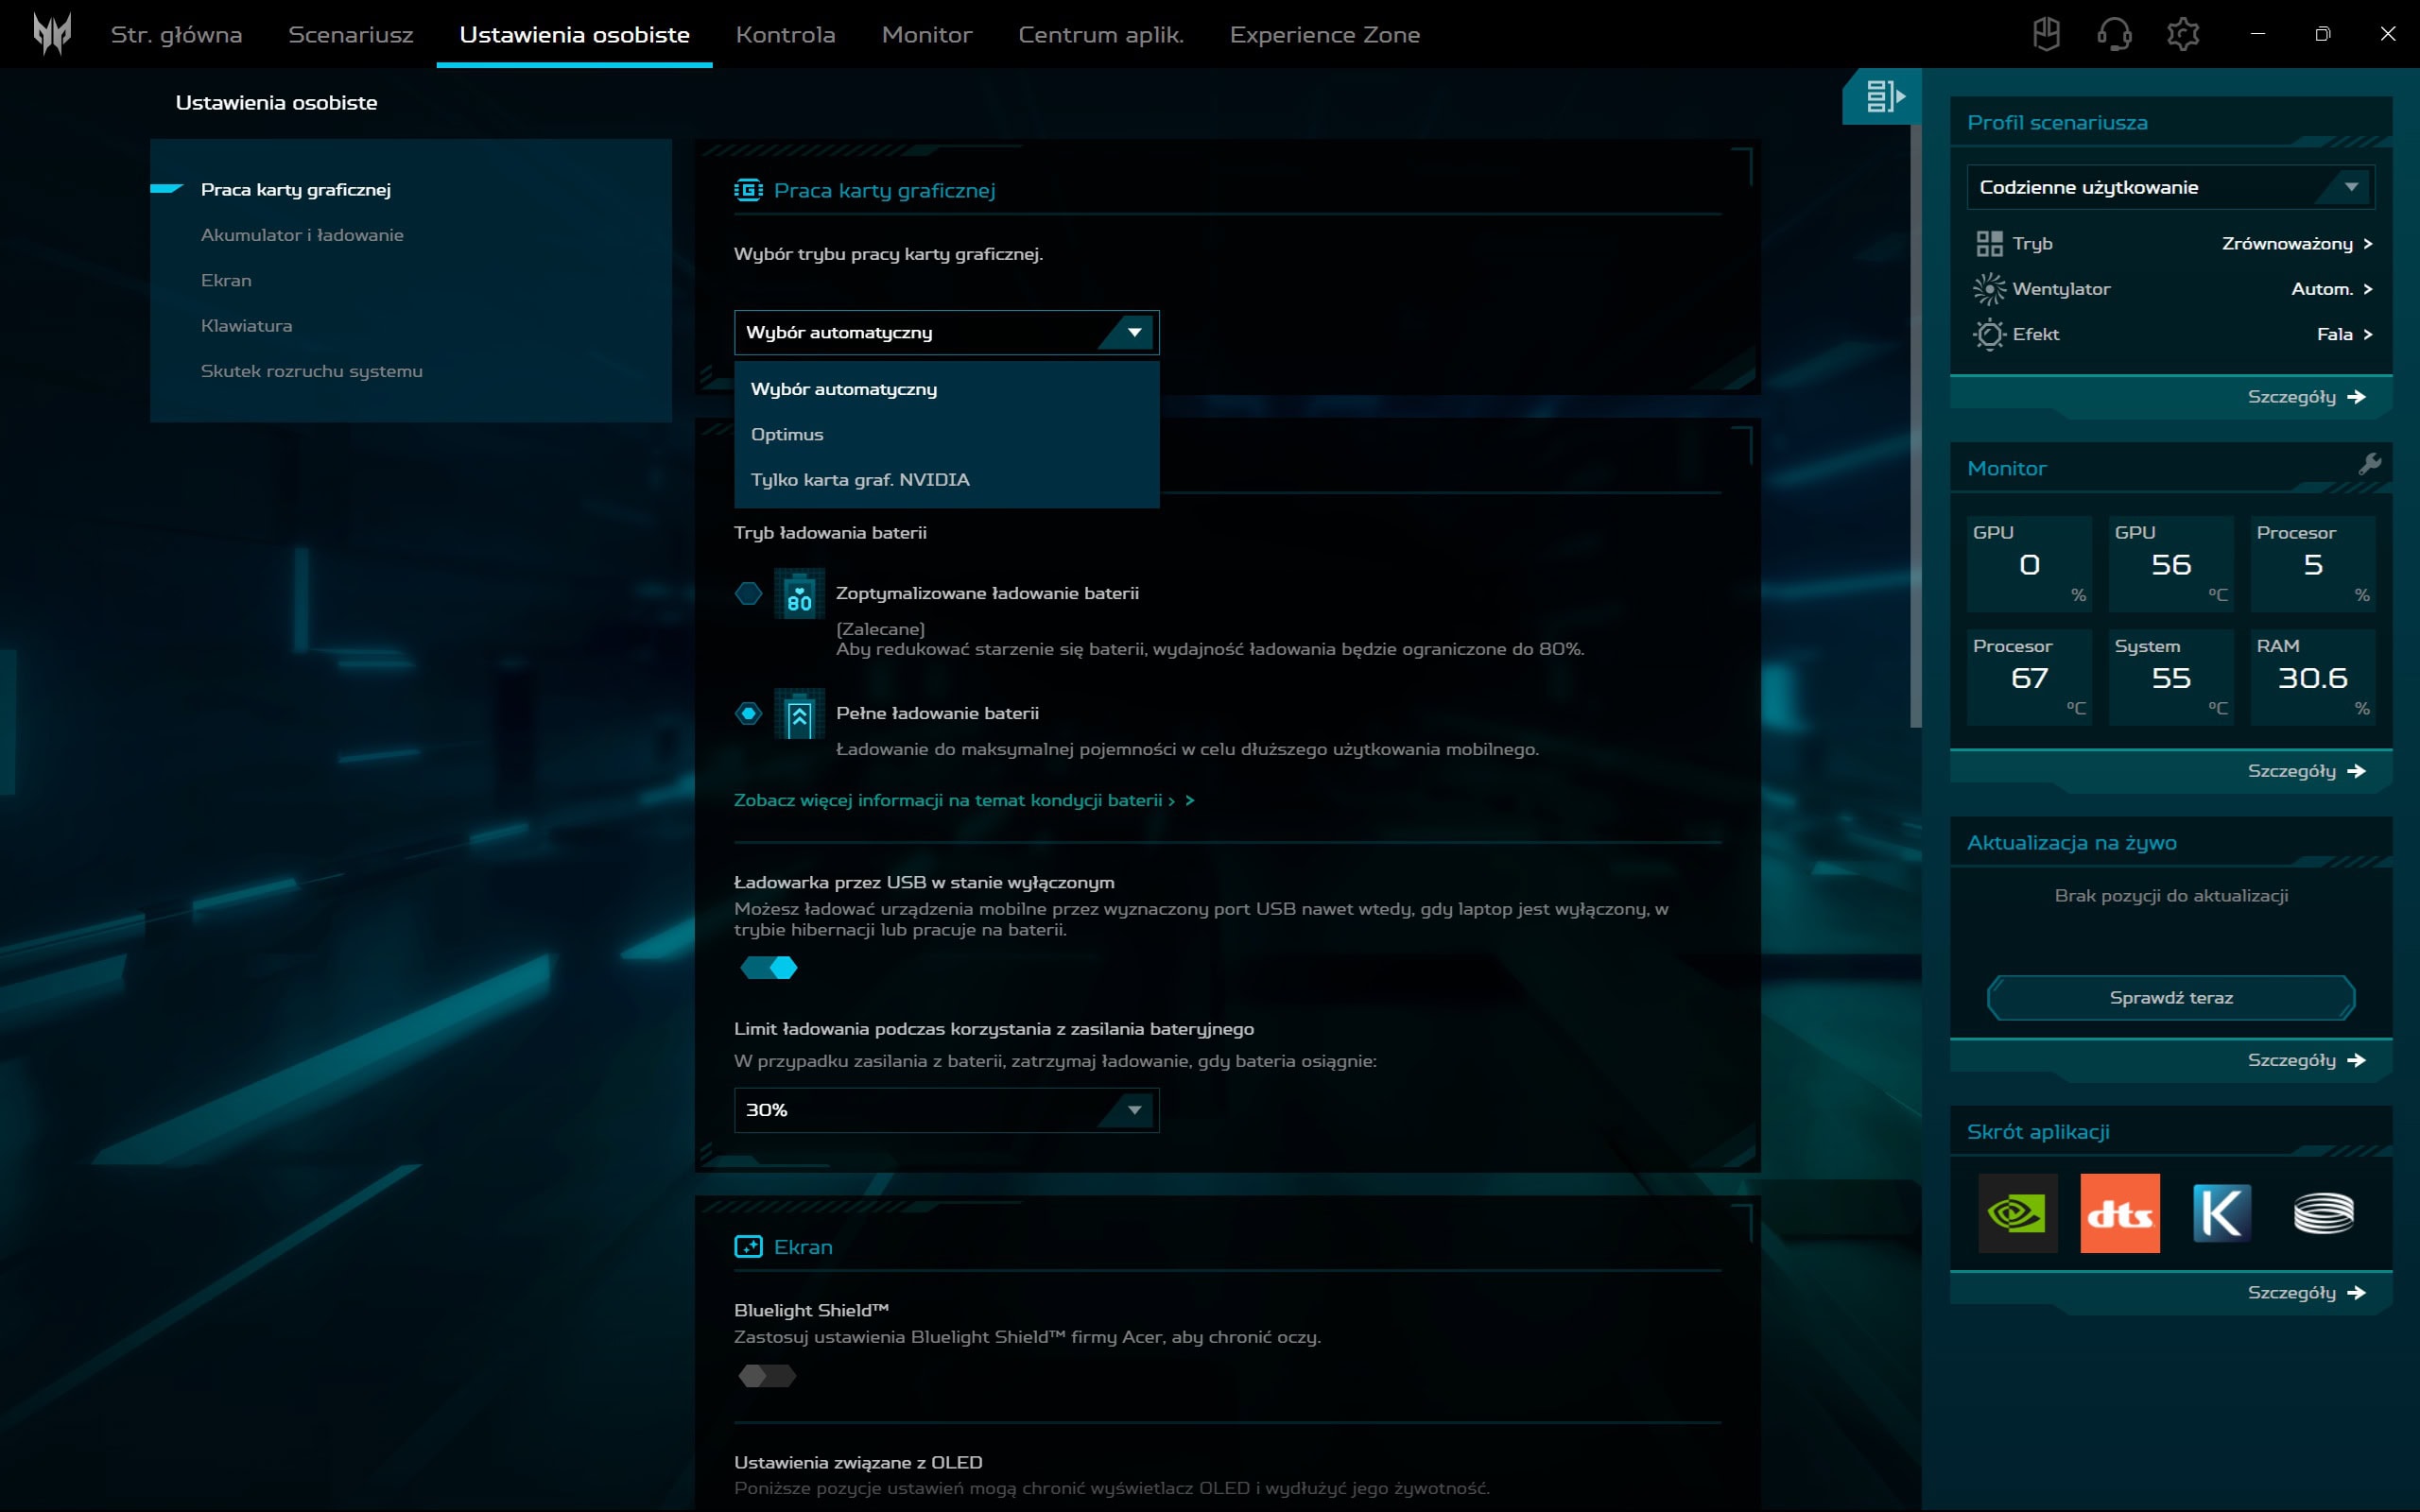2420x1512 pixels.
Task: Open the Codzienne użytkowanie profile dropdown
Action: click(2170, 187)
